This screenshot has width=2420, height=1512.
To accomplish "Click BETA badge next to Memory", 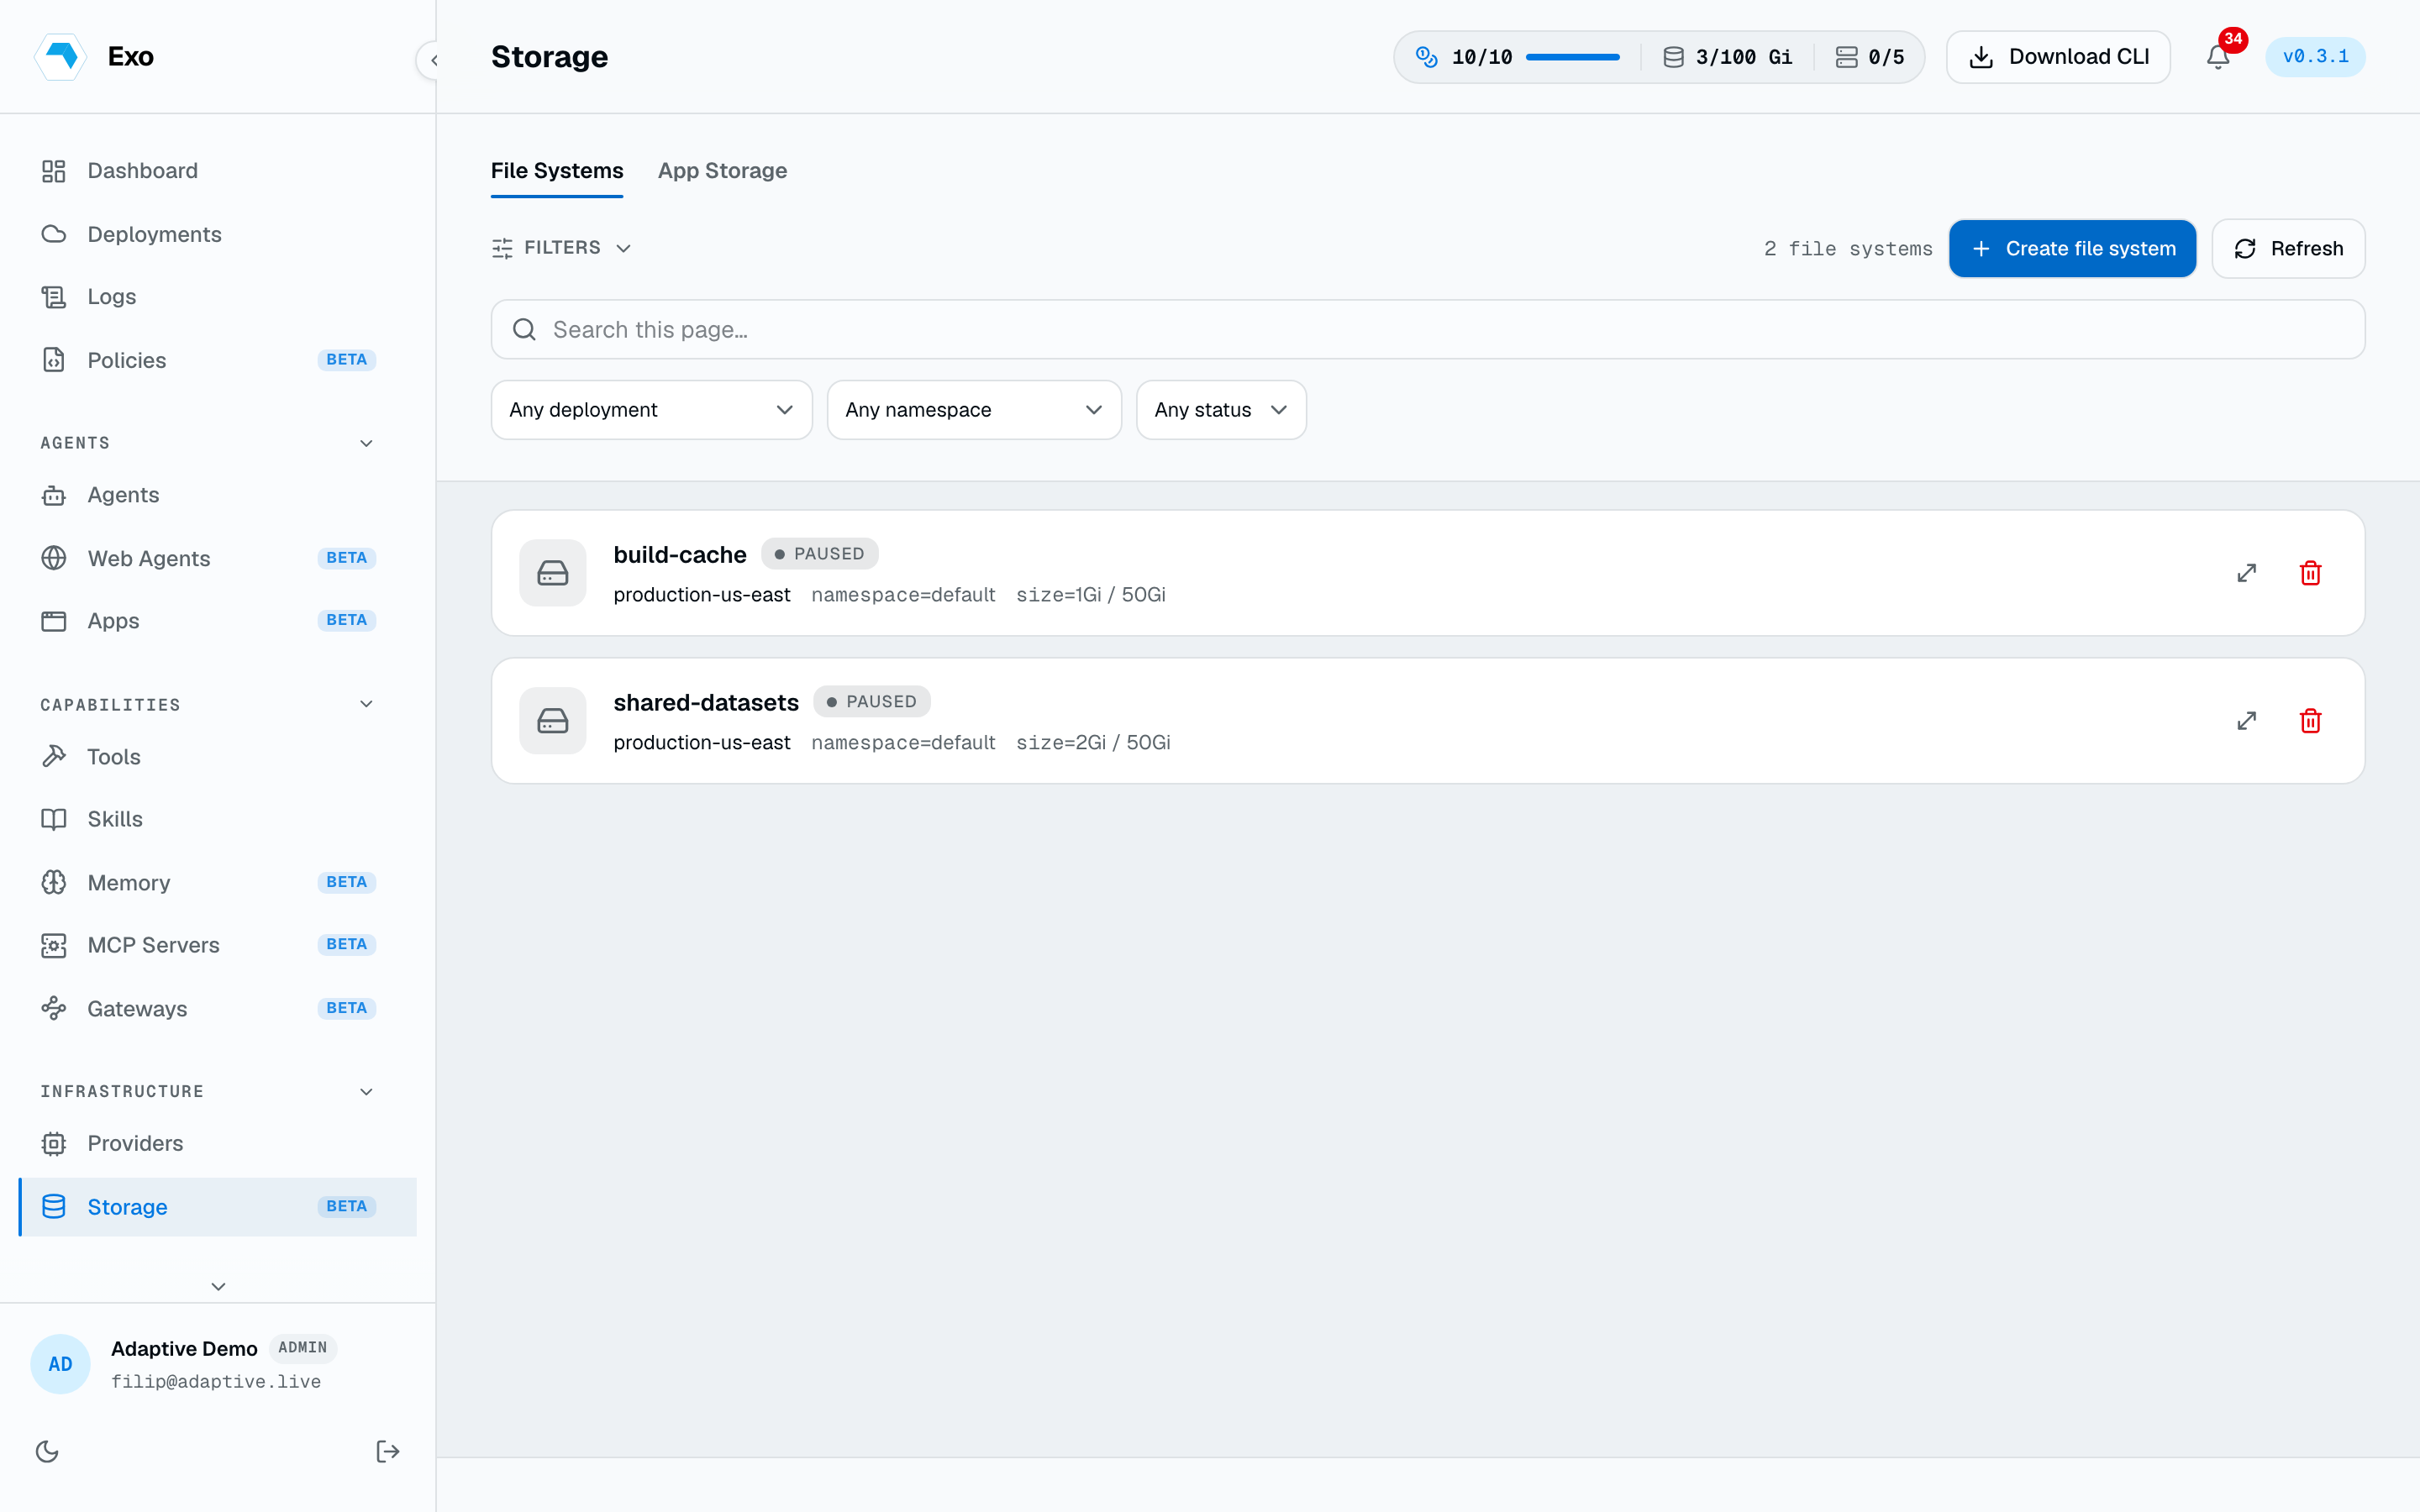I will 346,882.
